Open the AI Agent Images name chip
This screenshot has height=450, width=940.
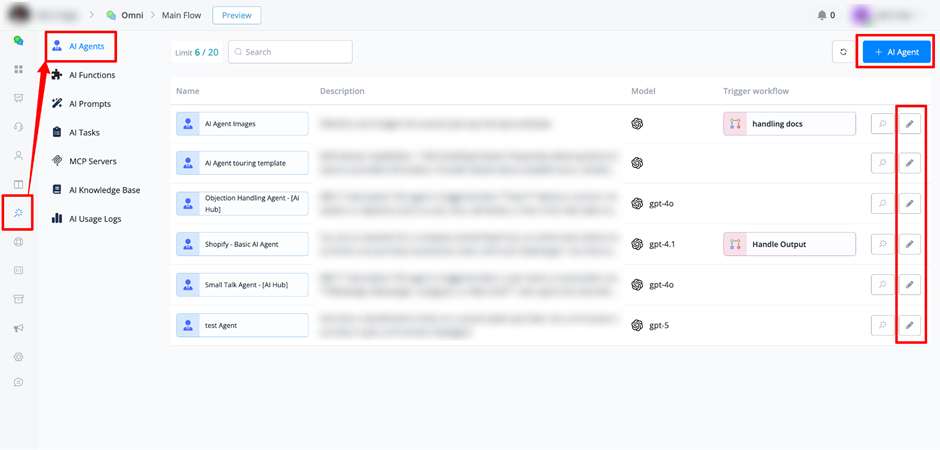point(242,124)
